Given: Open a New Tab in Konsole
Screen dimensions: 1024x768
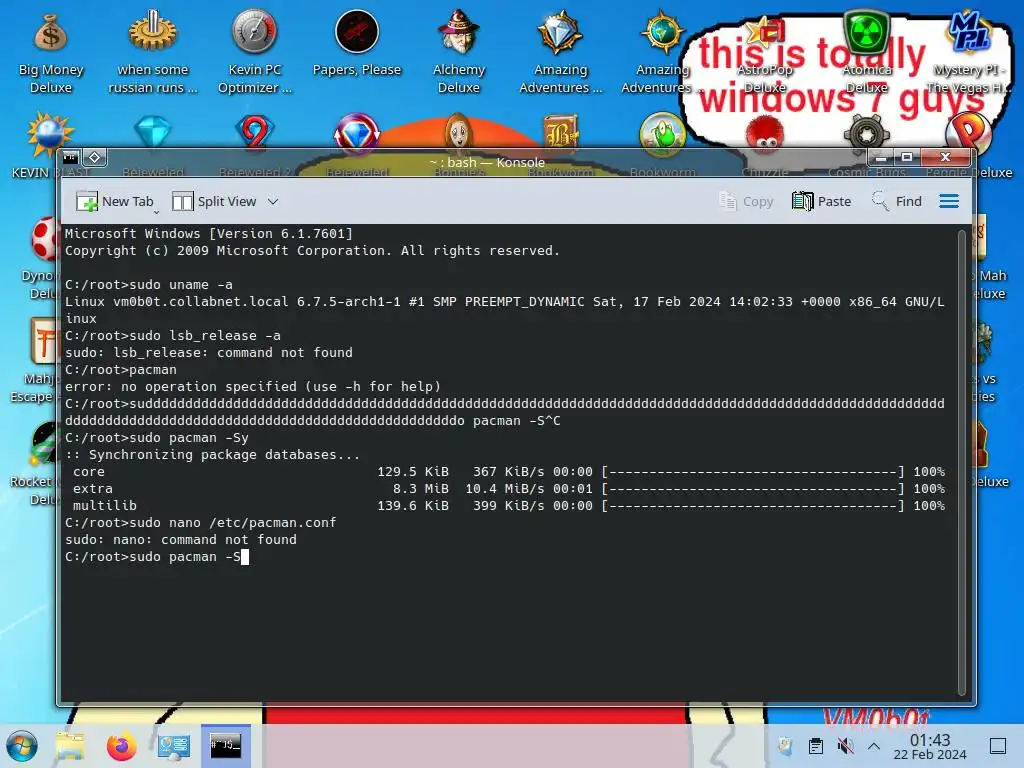Looking at the screenshot, I should tap(114, 201).
